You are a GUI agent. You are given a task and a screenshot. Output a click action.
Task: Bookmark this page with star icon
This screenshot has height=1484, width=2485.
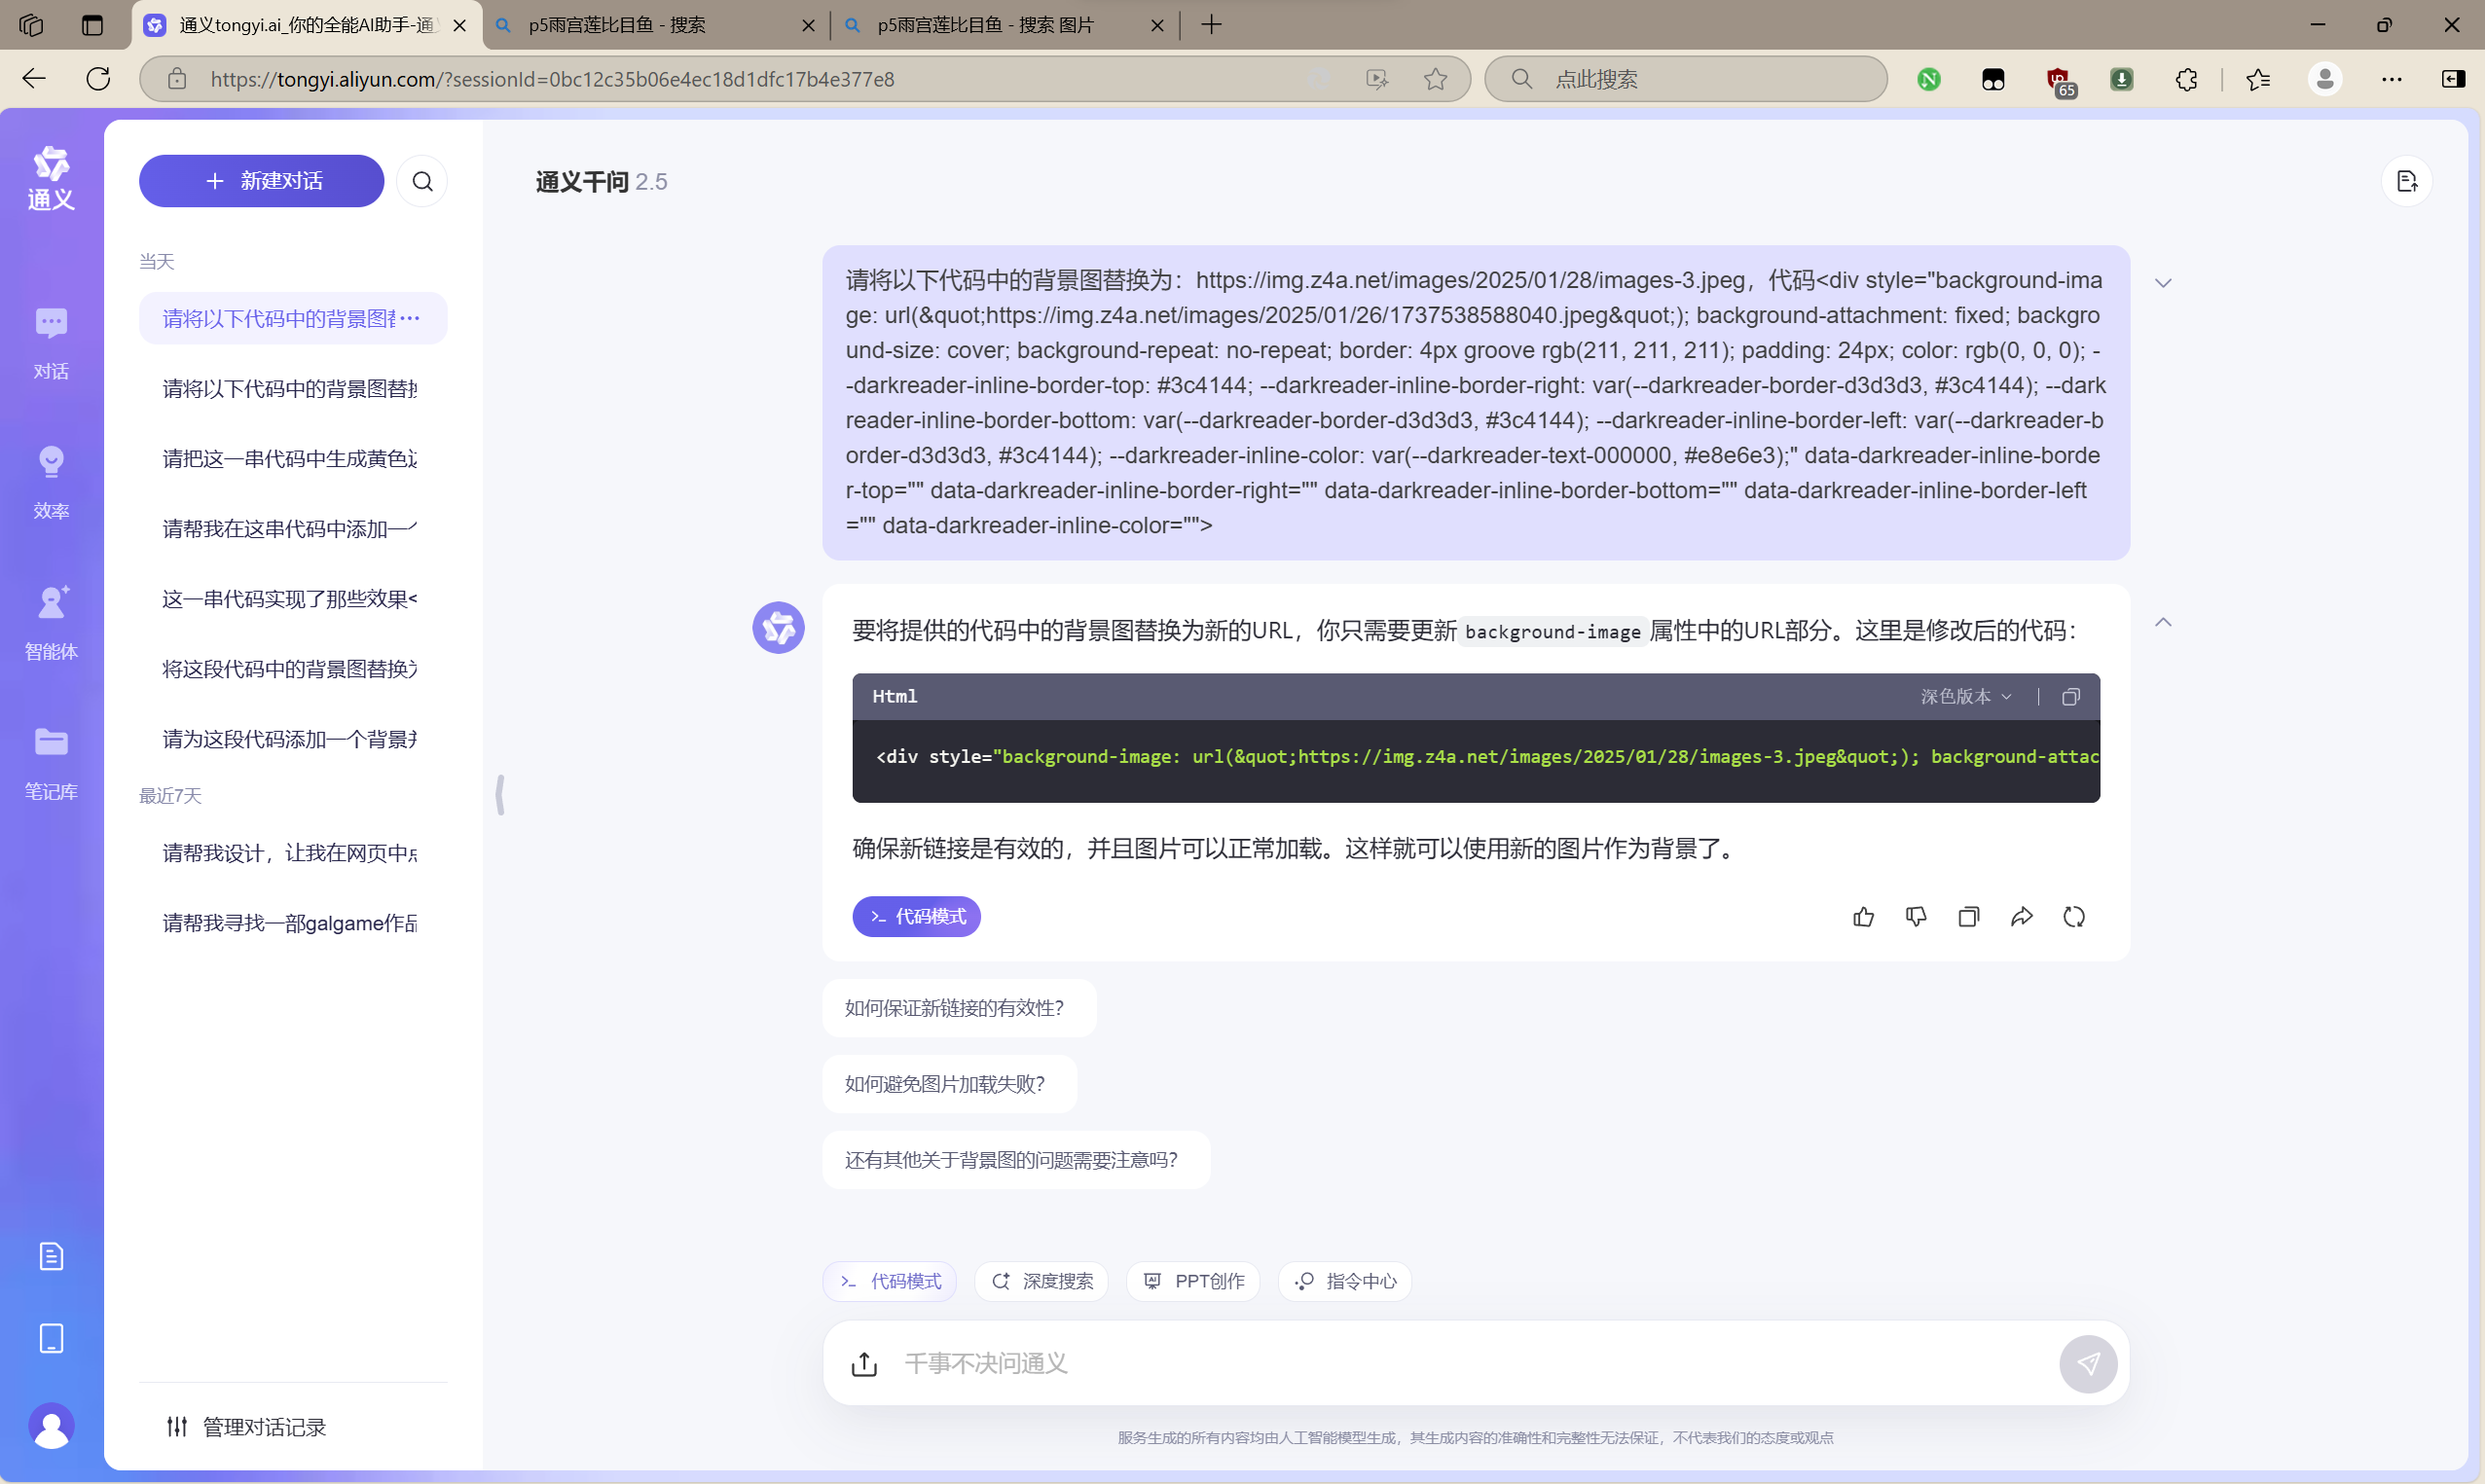pos(1435,79)
